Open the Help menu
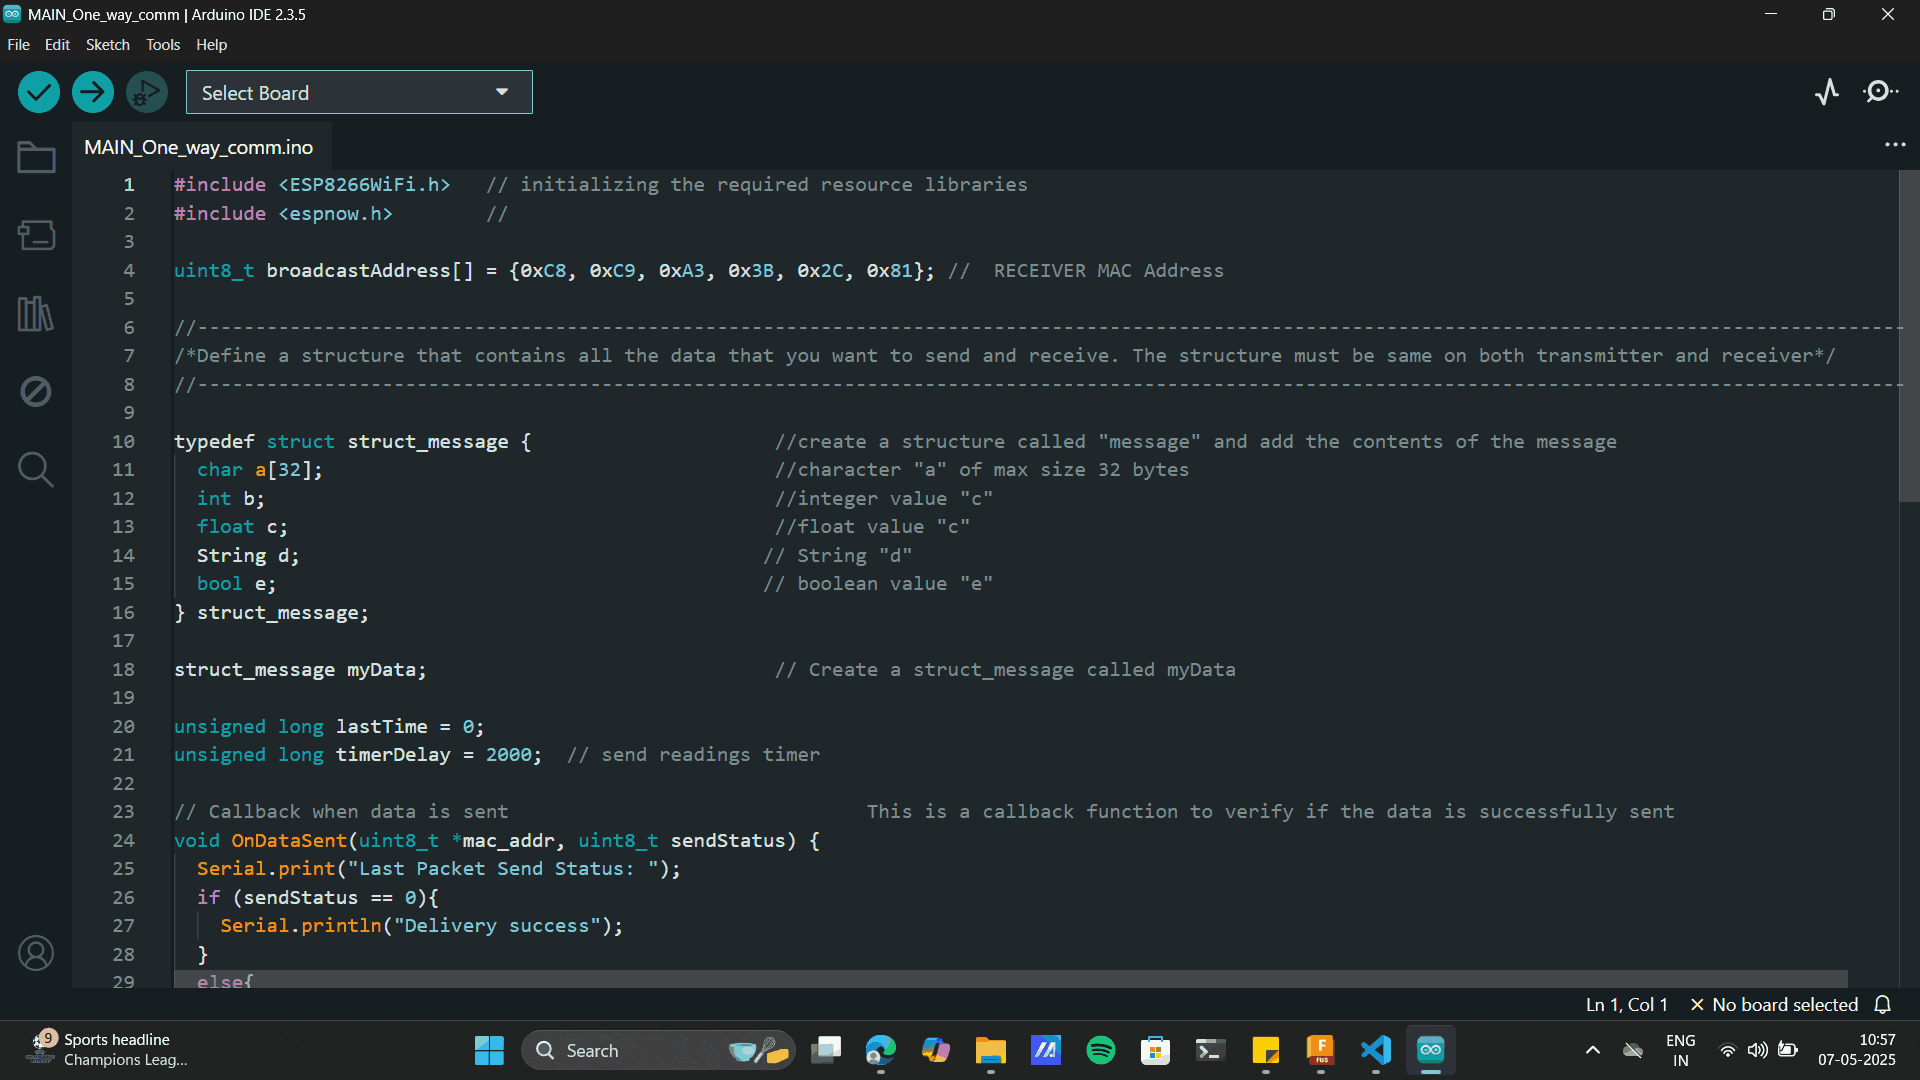This screenshot has width=1920, height=1080. pyautogui.click(x=211, y=45)
